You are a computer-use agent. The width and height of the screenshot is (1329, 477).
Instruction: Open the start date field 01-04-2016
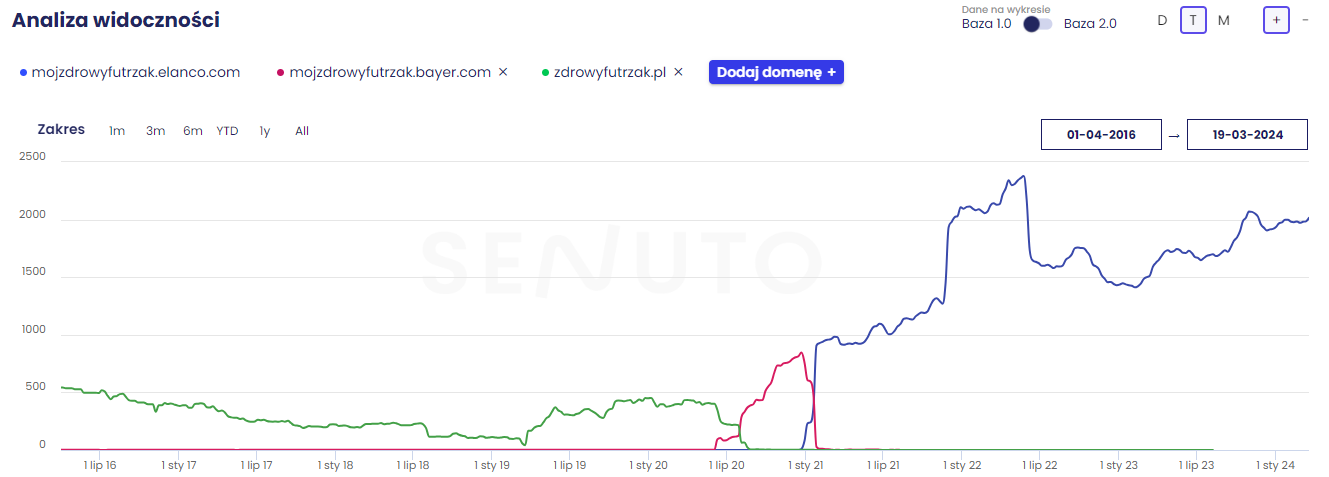1101,135
